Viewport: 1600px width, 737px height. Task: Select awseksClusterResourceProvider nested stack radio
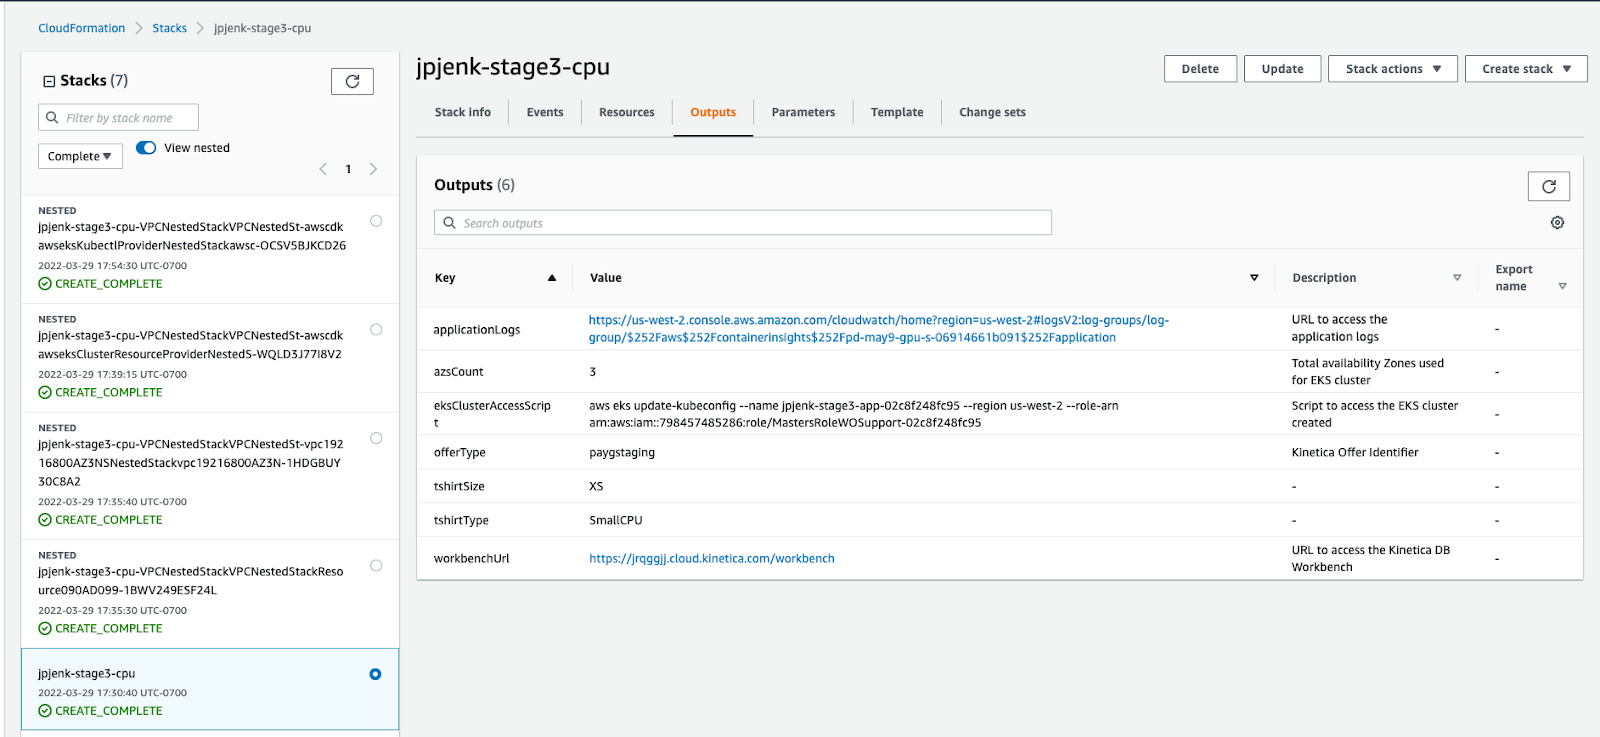point(376,329)
